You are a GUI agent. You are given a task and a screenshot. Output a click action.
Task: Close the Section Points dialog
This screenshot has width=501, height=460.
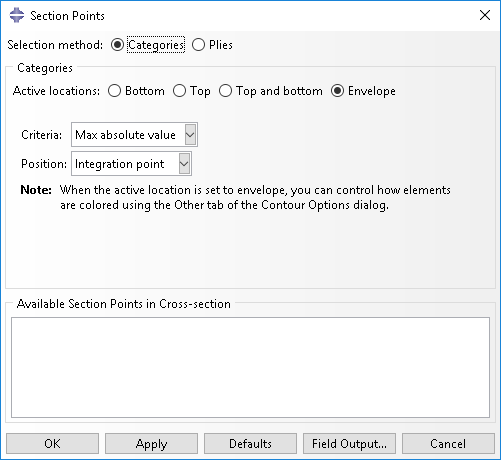[x=485, y=15]
